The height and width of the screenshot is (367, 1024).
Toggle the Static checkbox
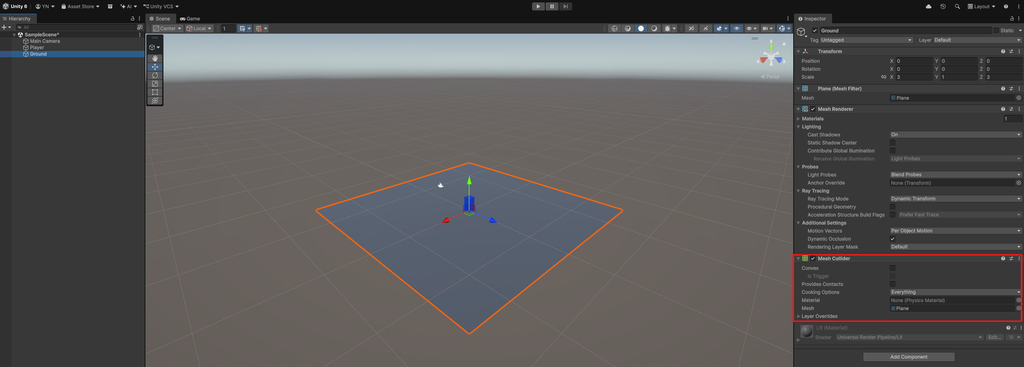click(x=996, y=31)
